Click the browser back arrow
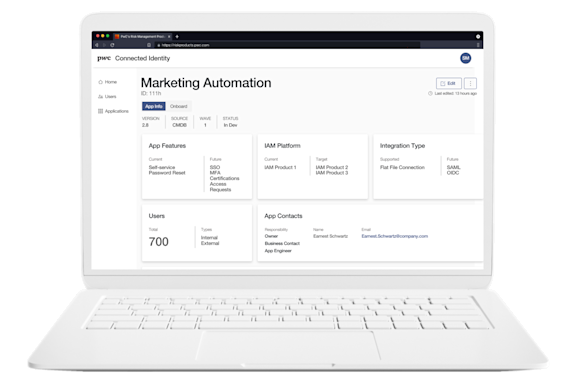 97,45
